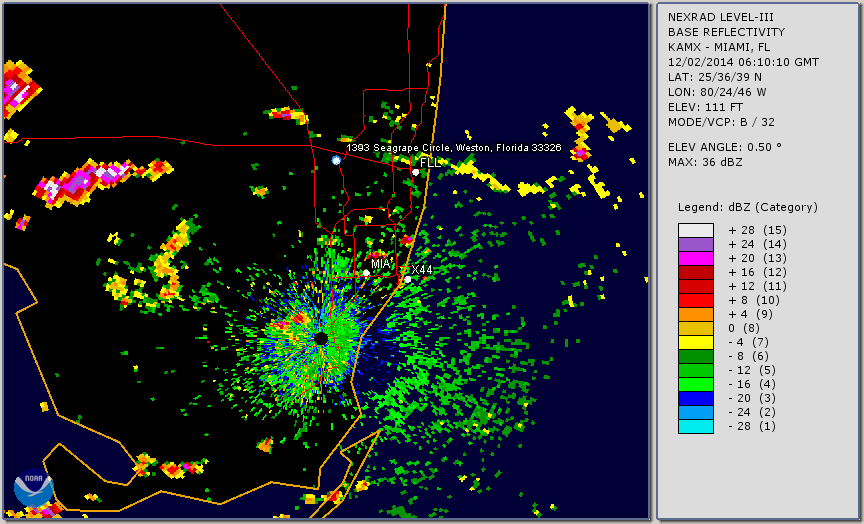864x524 pixels.
Task: Click the black radar site center dot
Action: click(x=321, y=338)
